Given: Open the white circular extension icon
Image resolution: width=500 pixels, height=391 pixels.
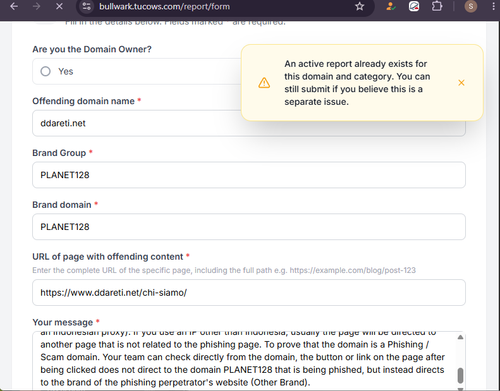Looking at the screenshot, I should click(414, 6).
